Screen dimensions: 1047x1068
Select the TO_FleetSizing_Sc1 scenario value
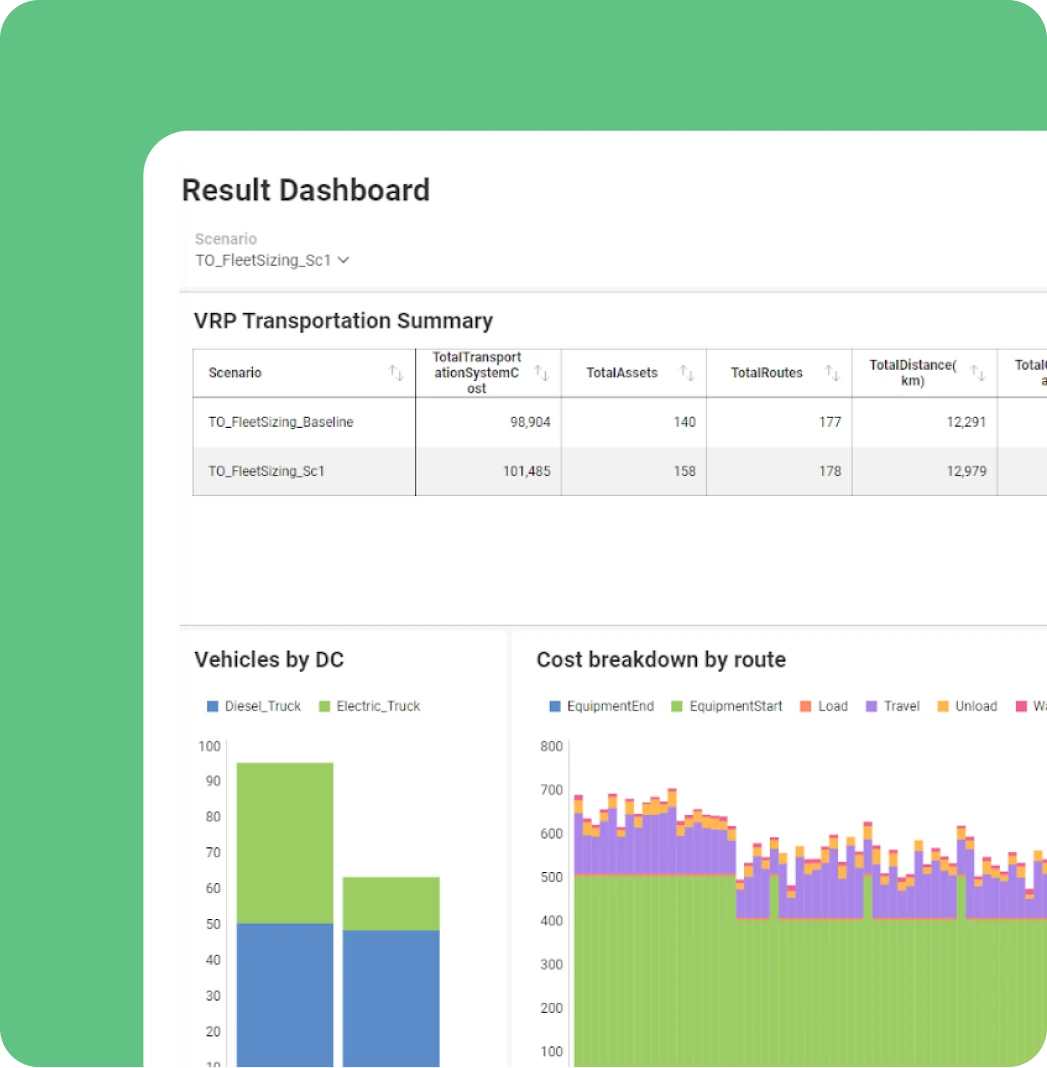click(x=263, y=260)
